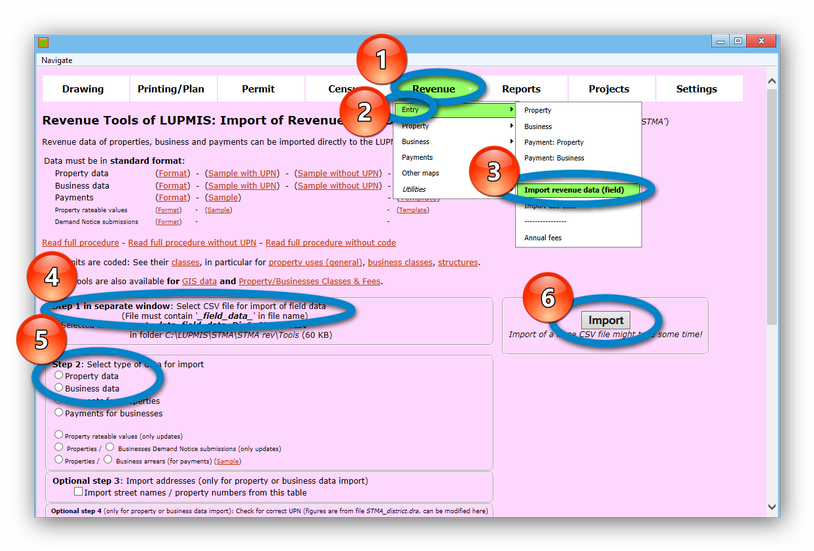Select Business data radio button
The height and width of the screenshot is (551, 814).
click(59, 387)
